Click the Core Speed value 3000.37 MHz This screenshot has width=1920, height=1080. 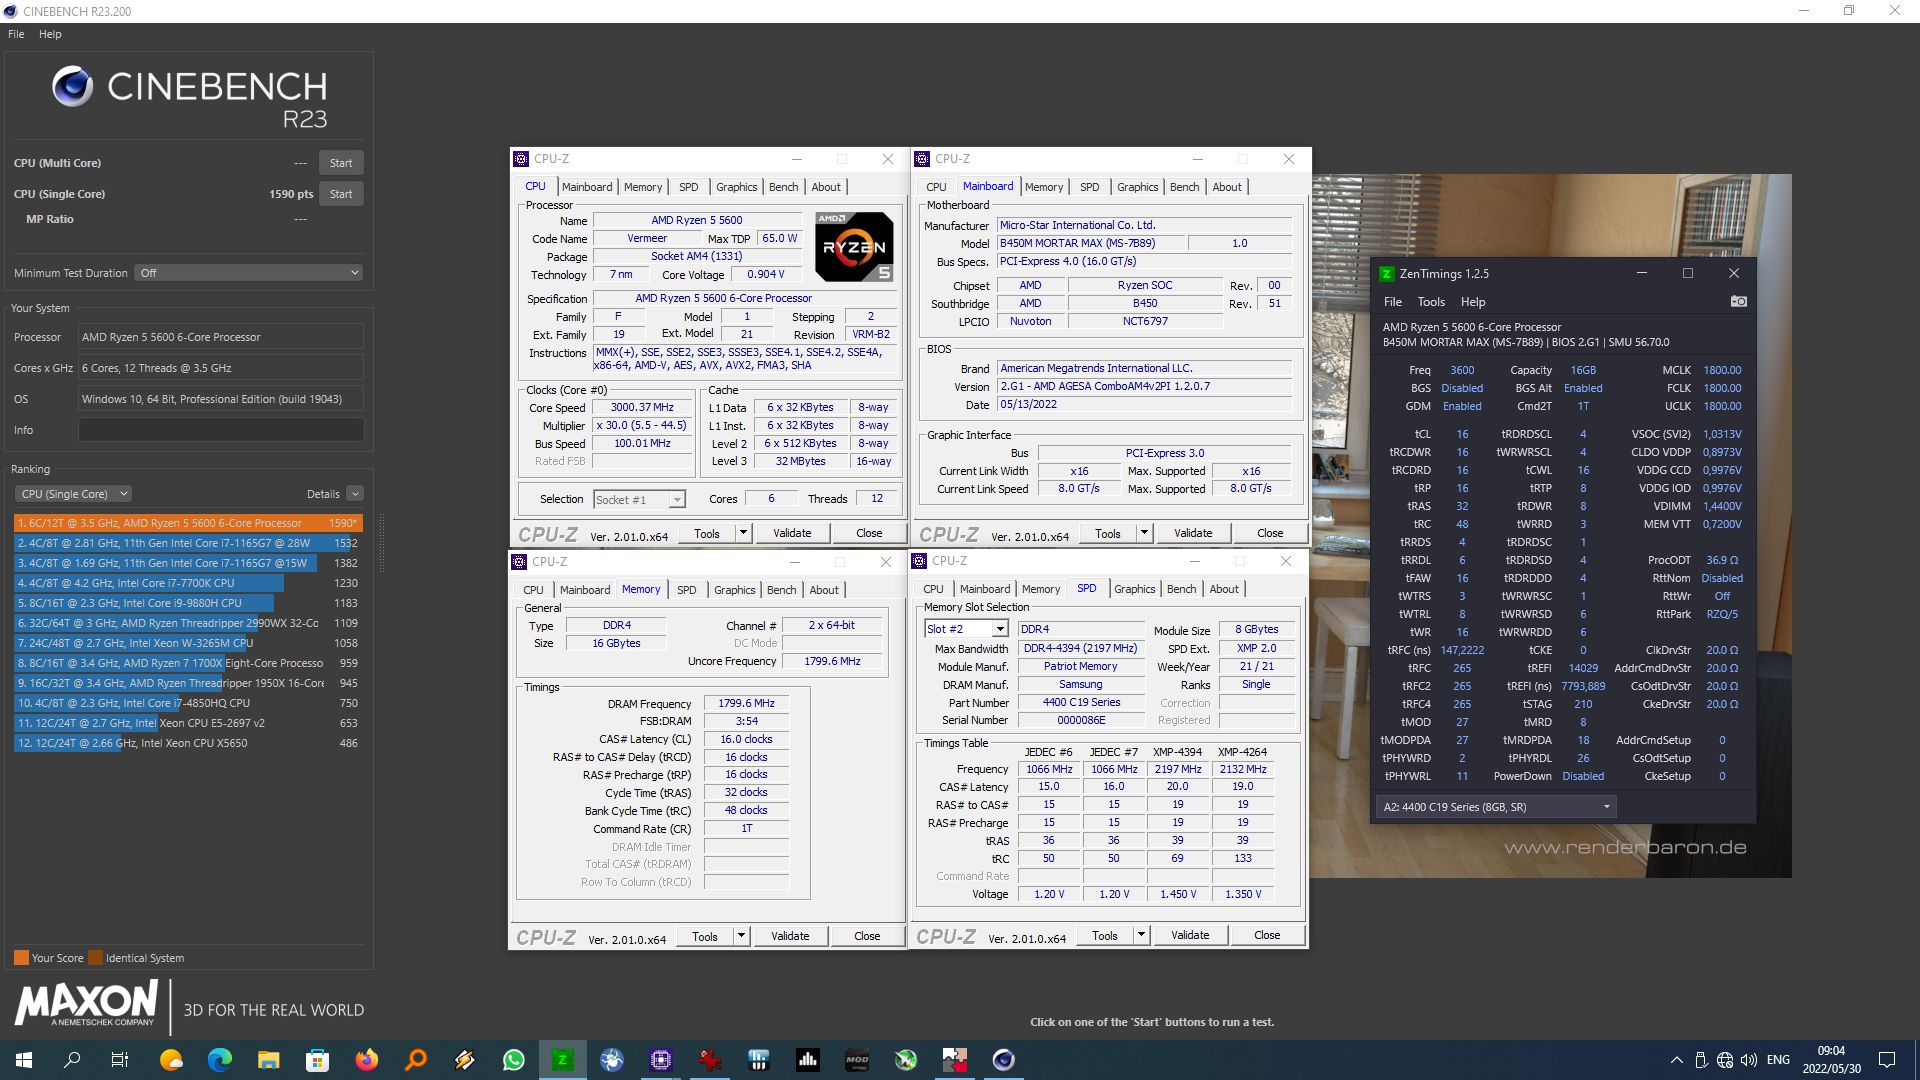click(x=642, y=407)
